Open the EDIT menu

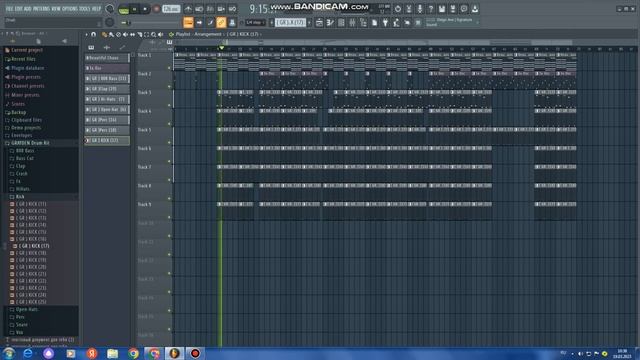[18, 9]
